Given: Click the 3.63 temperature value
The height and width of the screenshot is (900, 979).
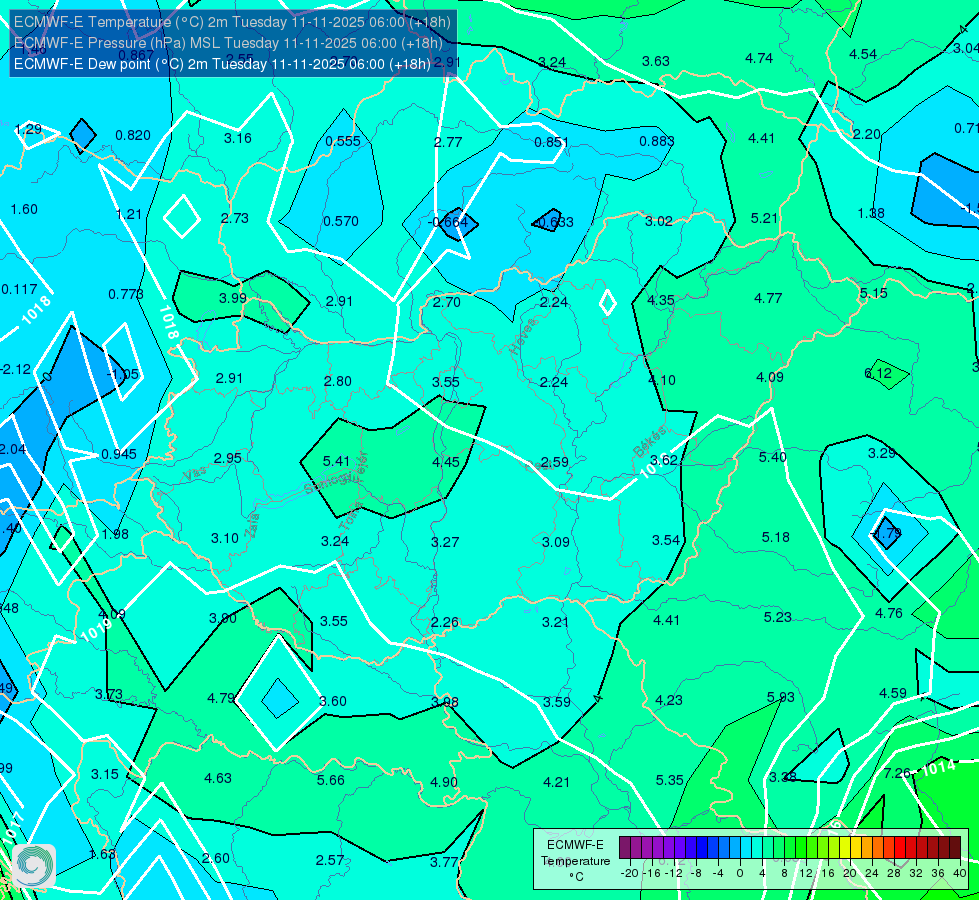Looking at the screenshot, I should pyautogui.click(x=656, y=61).
